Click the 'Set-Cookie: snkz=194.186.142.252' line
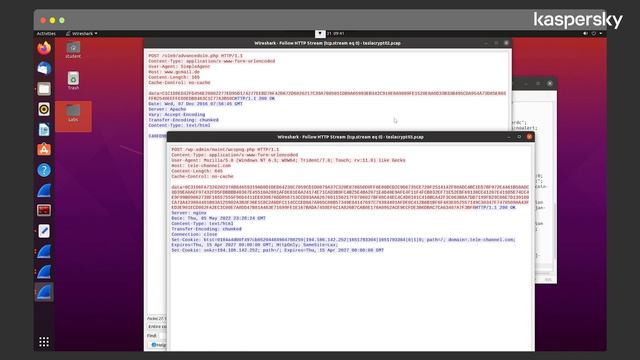 pyautogui.click(x=278, y=250)
